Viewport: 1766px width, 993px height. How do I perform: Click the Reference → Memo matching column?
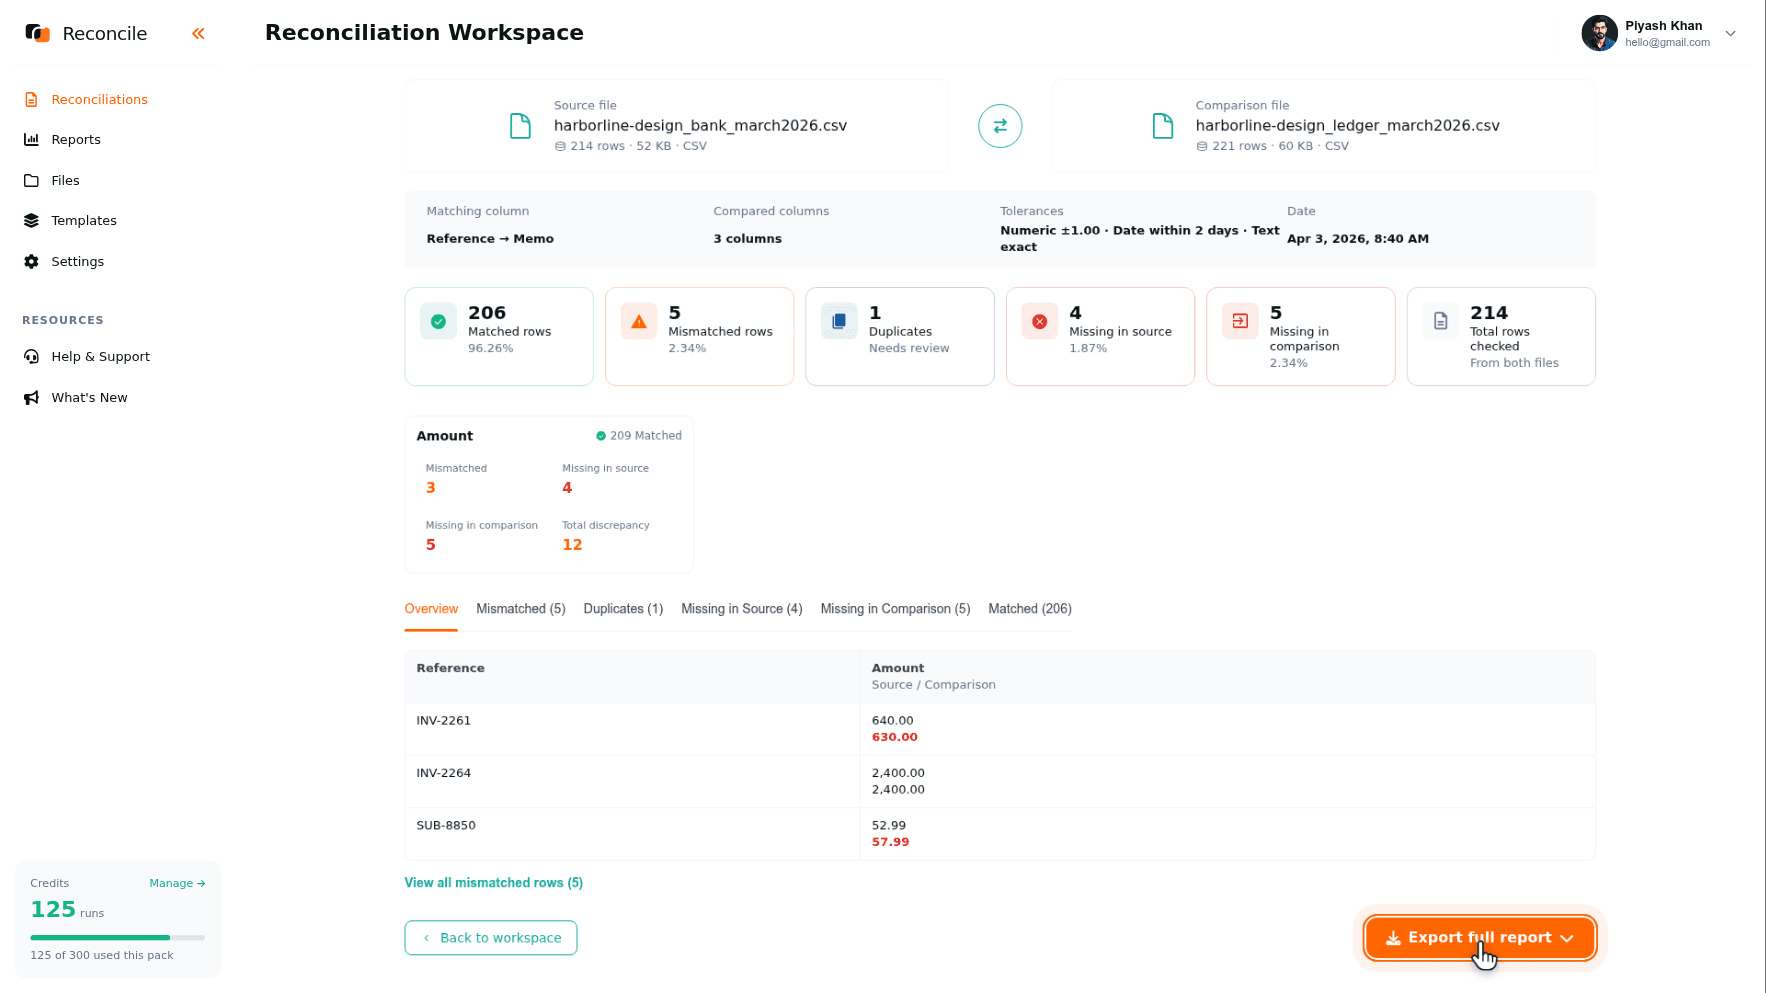tap(490, 239)
